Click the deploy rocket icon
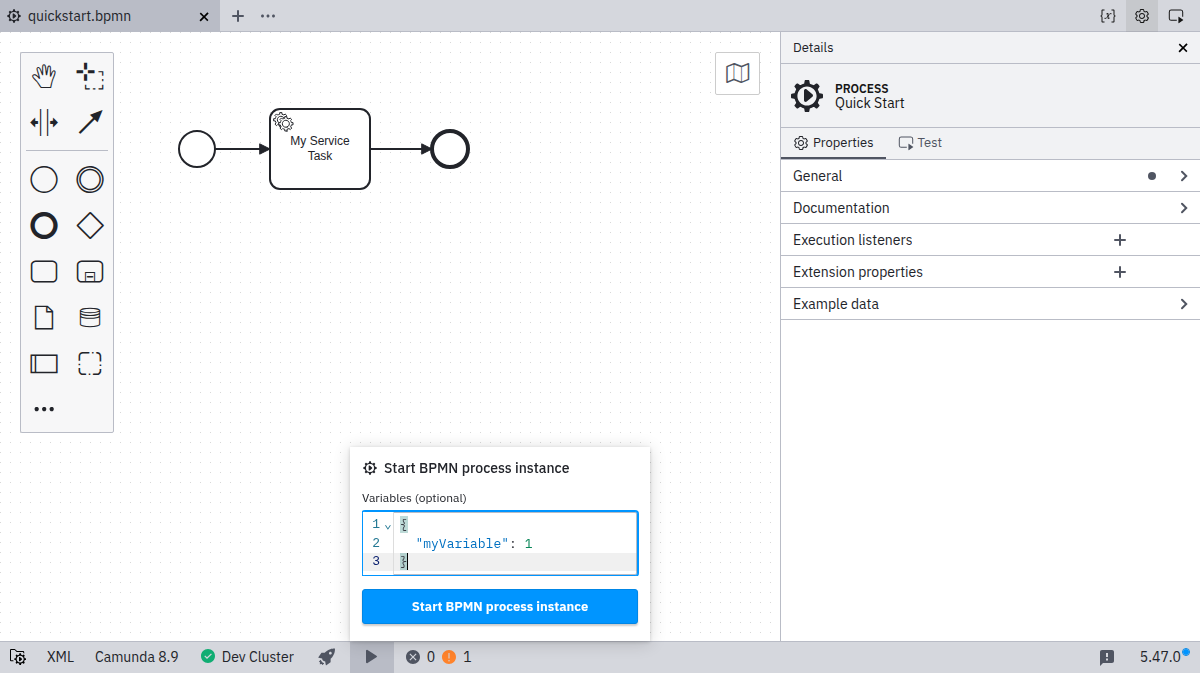Viewport: 1200px width, 673px height. (327, 657)
